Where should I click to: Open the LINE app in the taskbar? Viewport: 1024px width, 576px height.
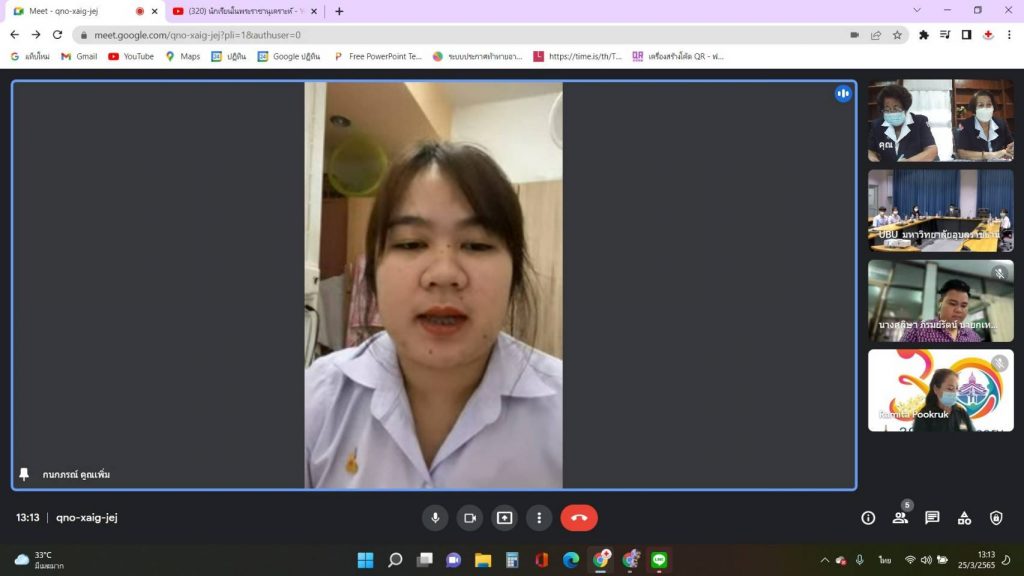659,560
